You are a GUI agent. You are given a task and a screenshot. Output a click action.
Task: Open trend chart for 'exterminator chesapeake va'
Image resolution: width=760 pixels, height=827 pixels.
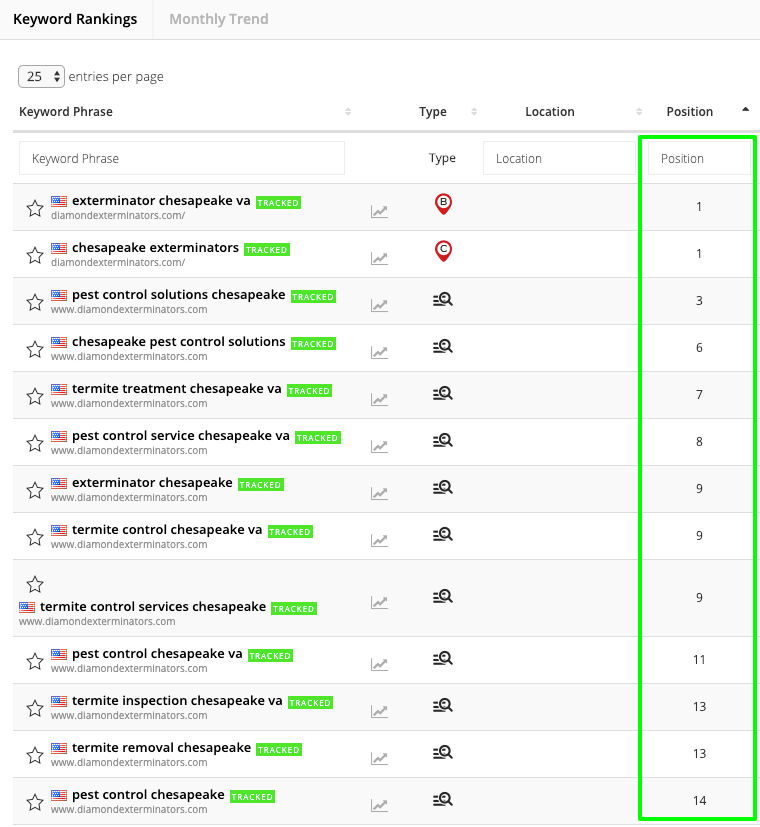(x=379, y=211)
